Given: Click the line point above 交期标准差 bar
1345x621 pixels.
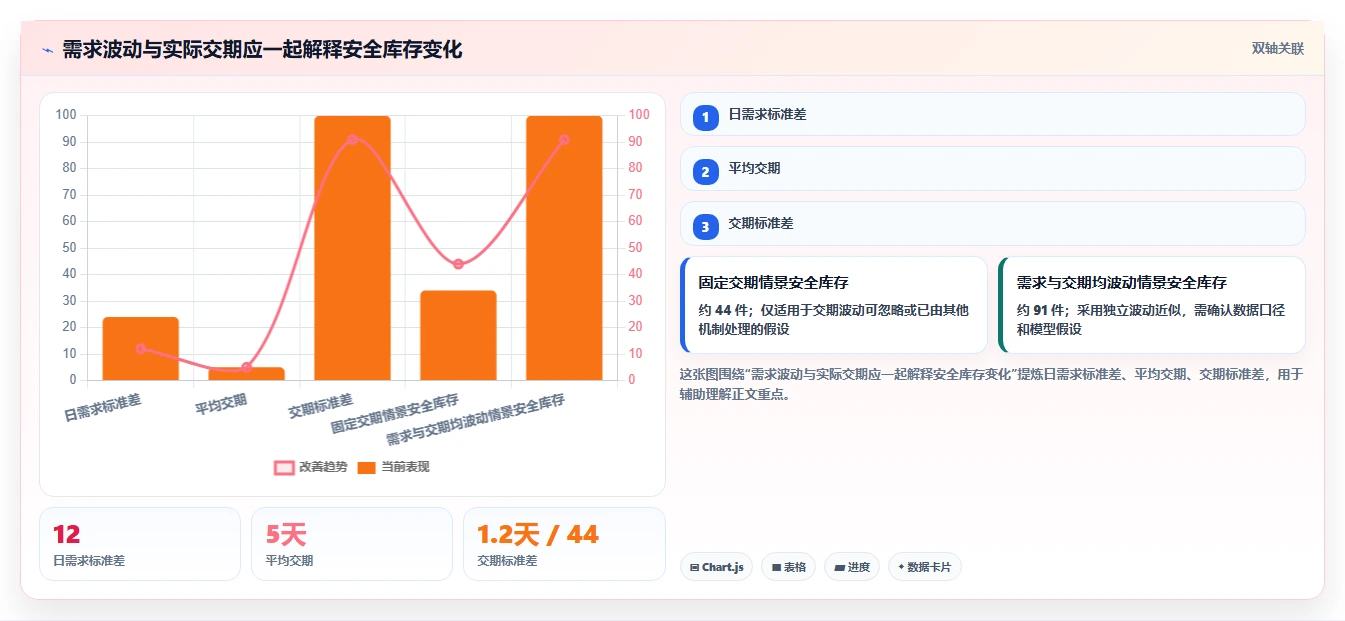Looking at the screenshot, I should [352, 140].
